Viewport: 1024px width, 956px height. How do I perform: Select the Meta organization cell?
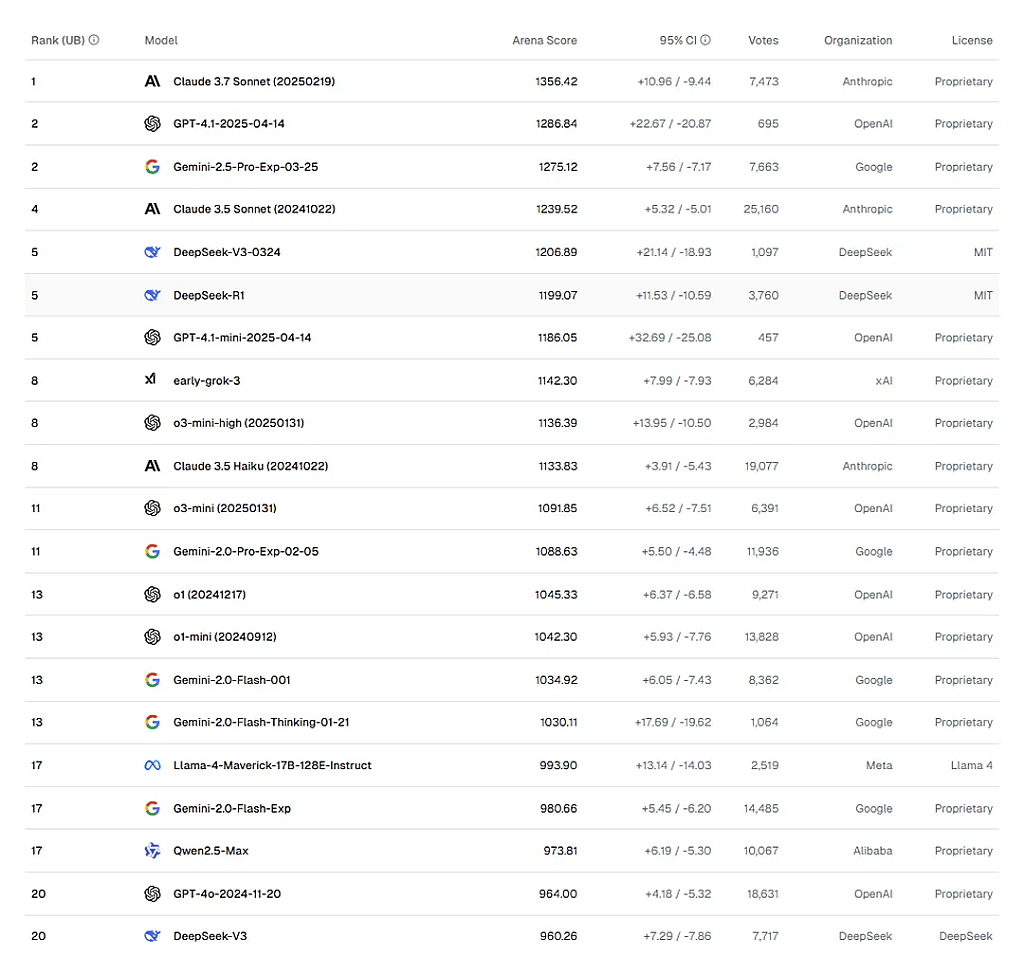[x=879, y=765]
